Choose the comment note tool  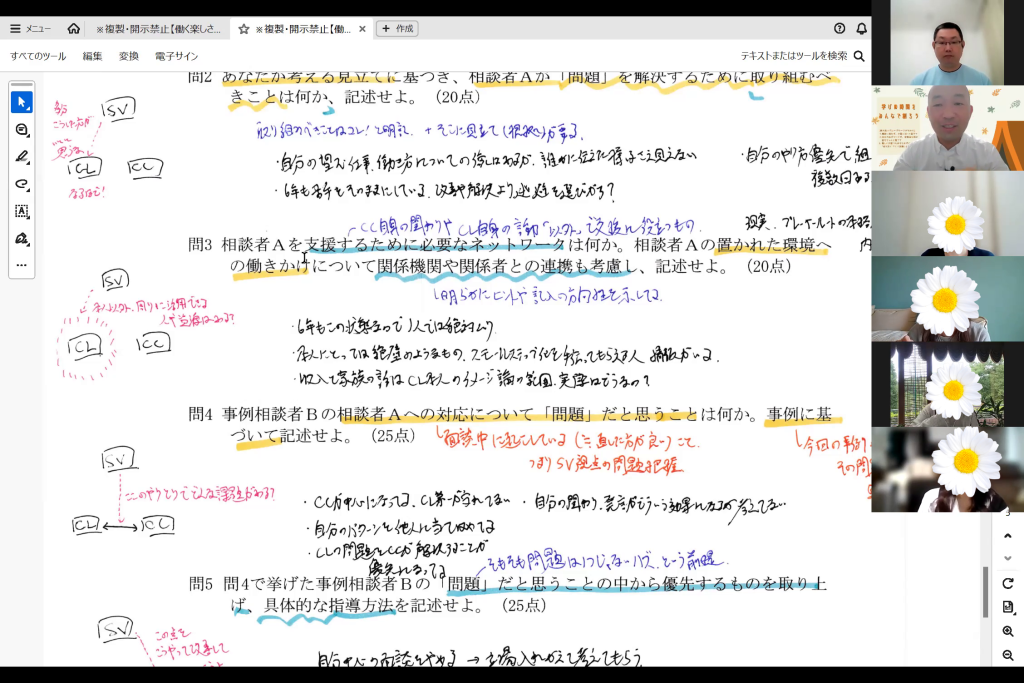(21, 130)
